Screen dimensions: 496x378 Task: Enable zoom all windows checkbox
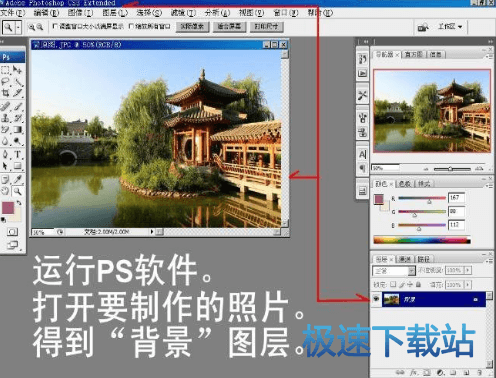click(131, 26)
